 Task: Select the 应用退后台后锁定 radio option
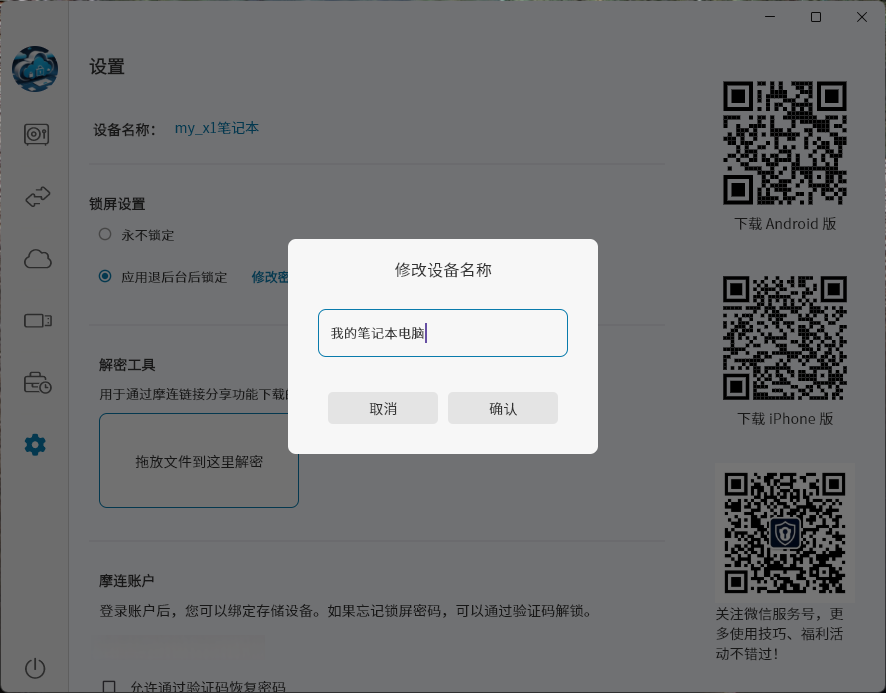105,277
